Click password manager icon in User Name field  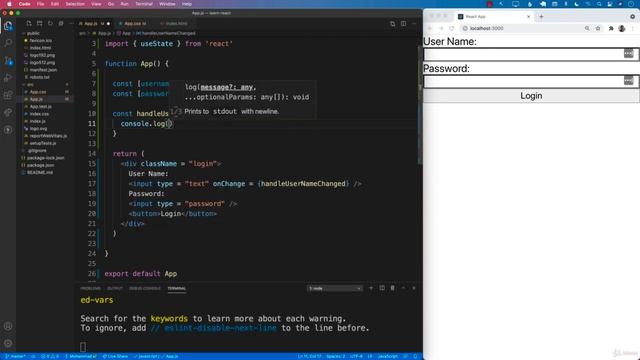click(628, 53)
